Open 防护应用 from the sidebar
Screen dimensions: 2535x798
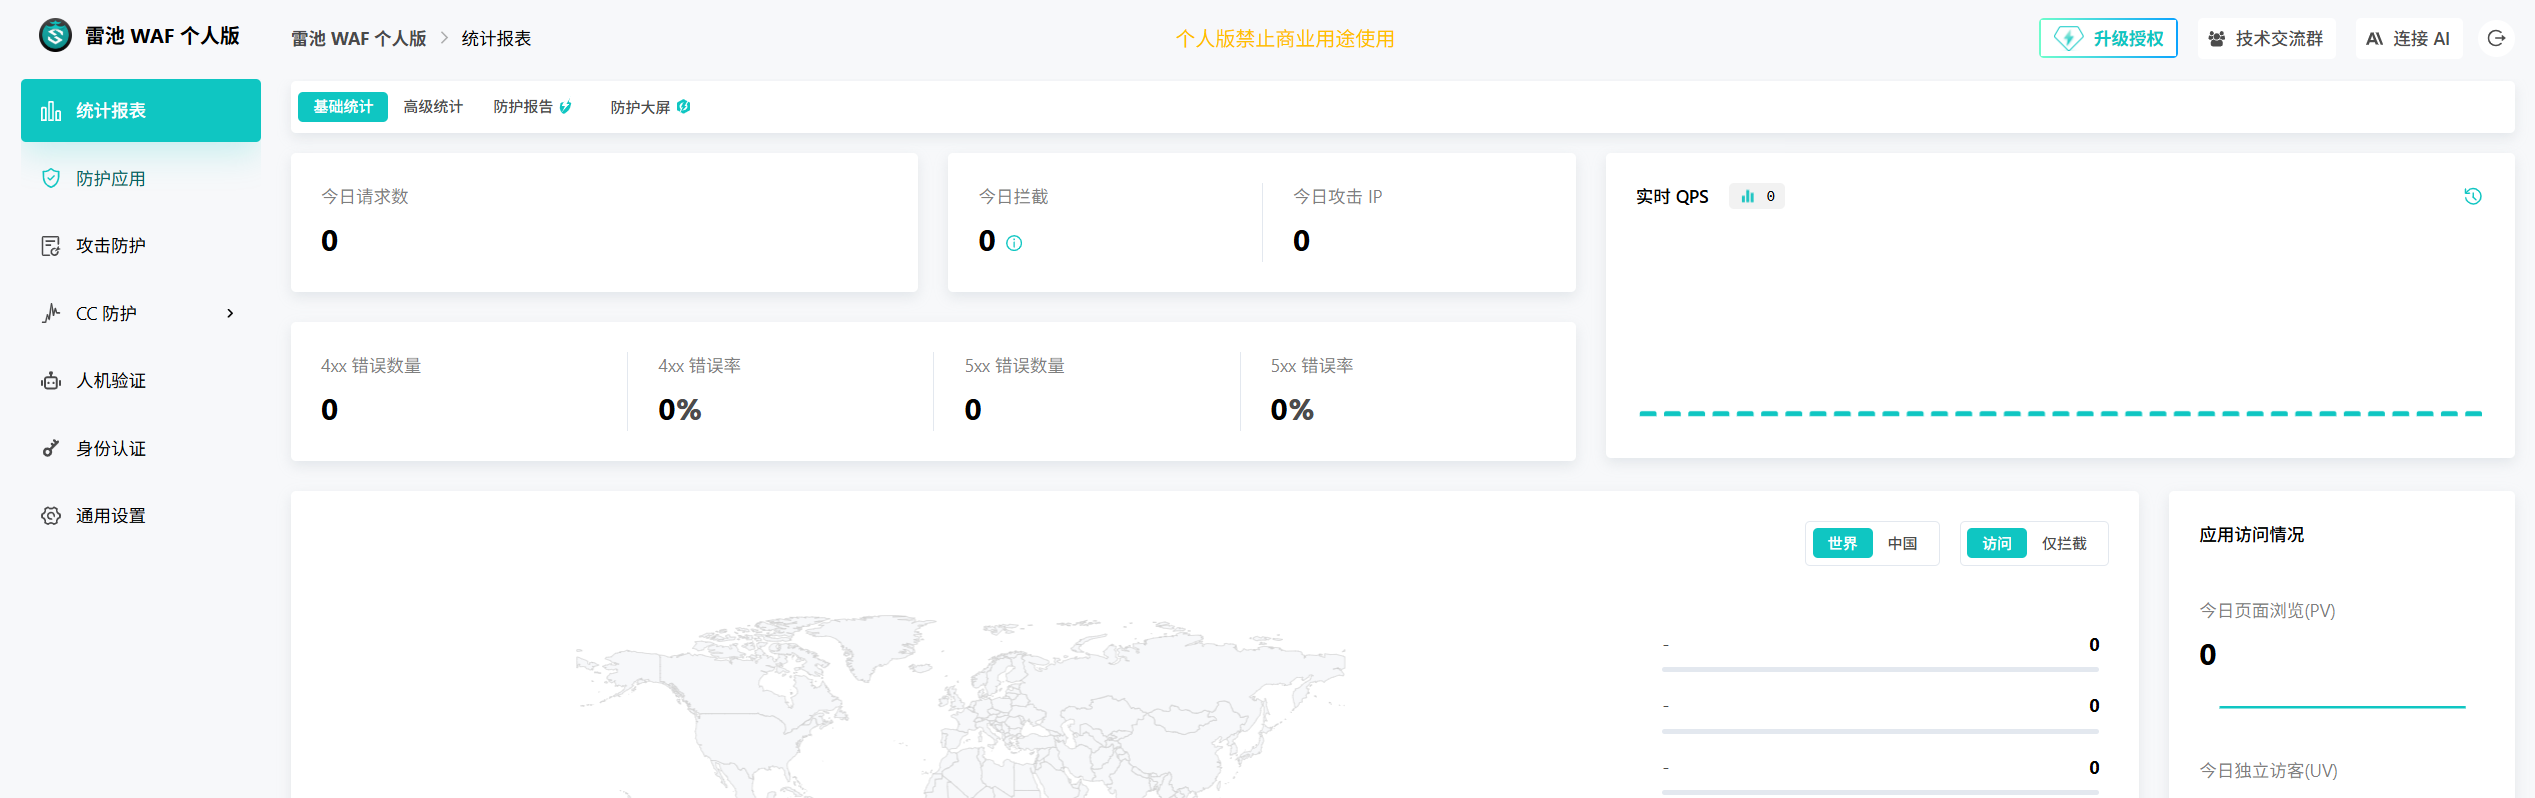pyautogui.click(x=111, y=178)
